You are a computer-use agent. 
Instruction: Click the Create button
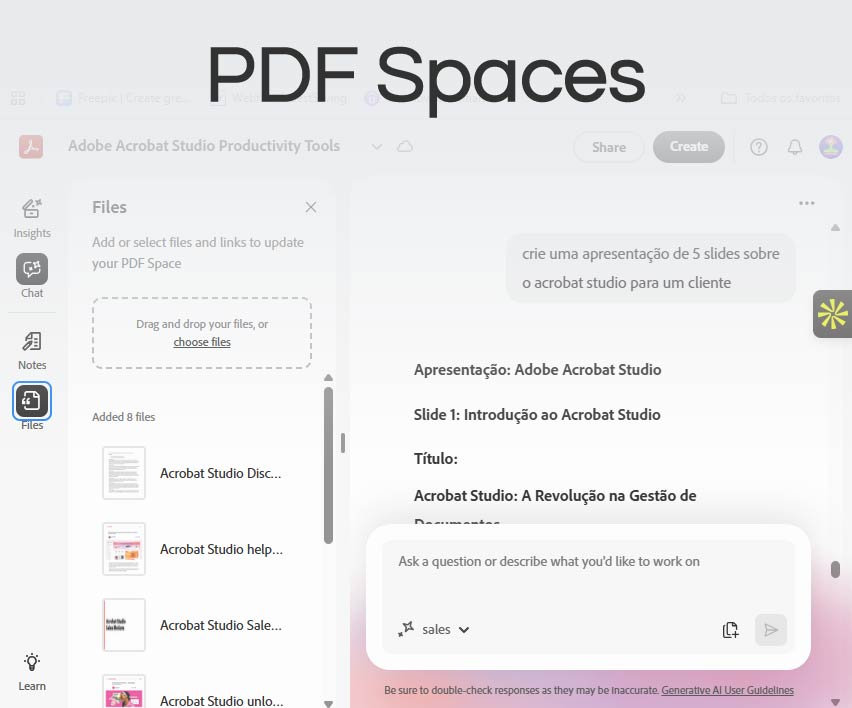coord(688,147)
